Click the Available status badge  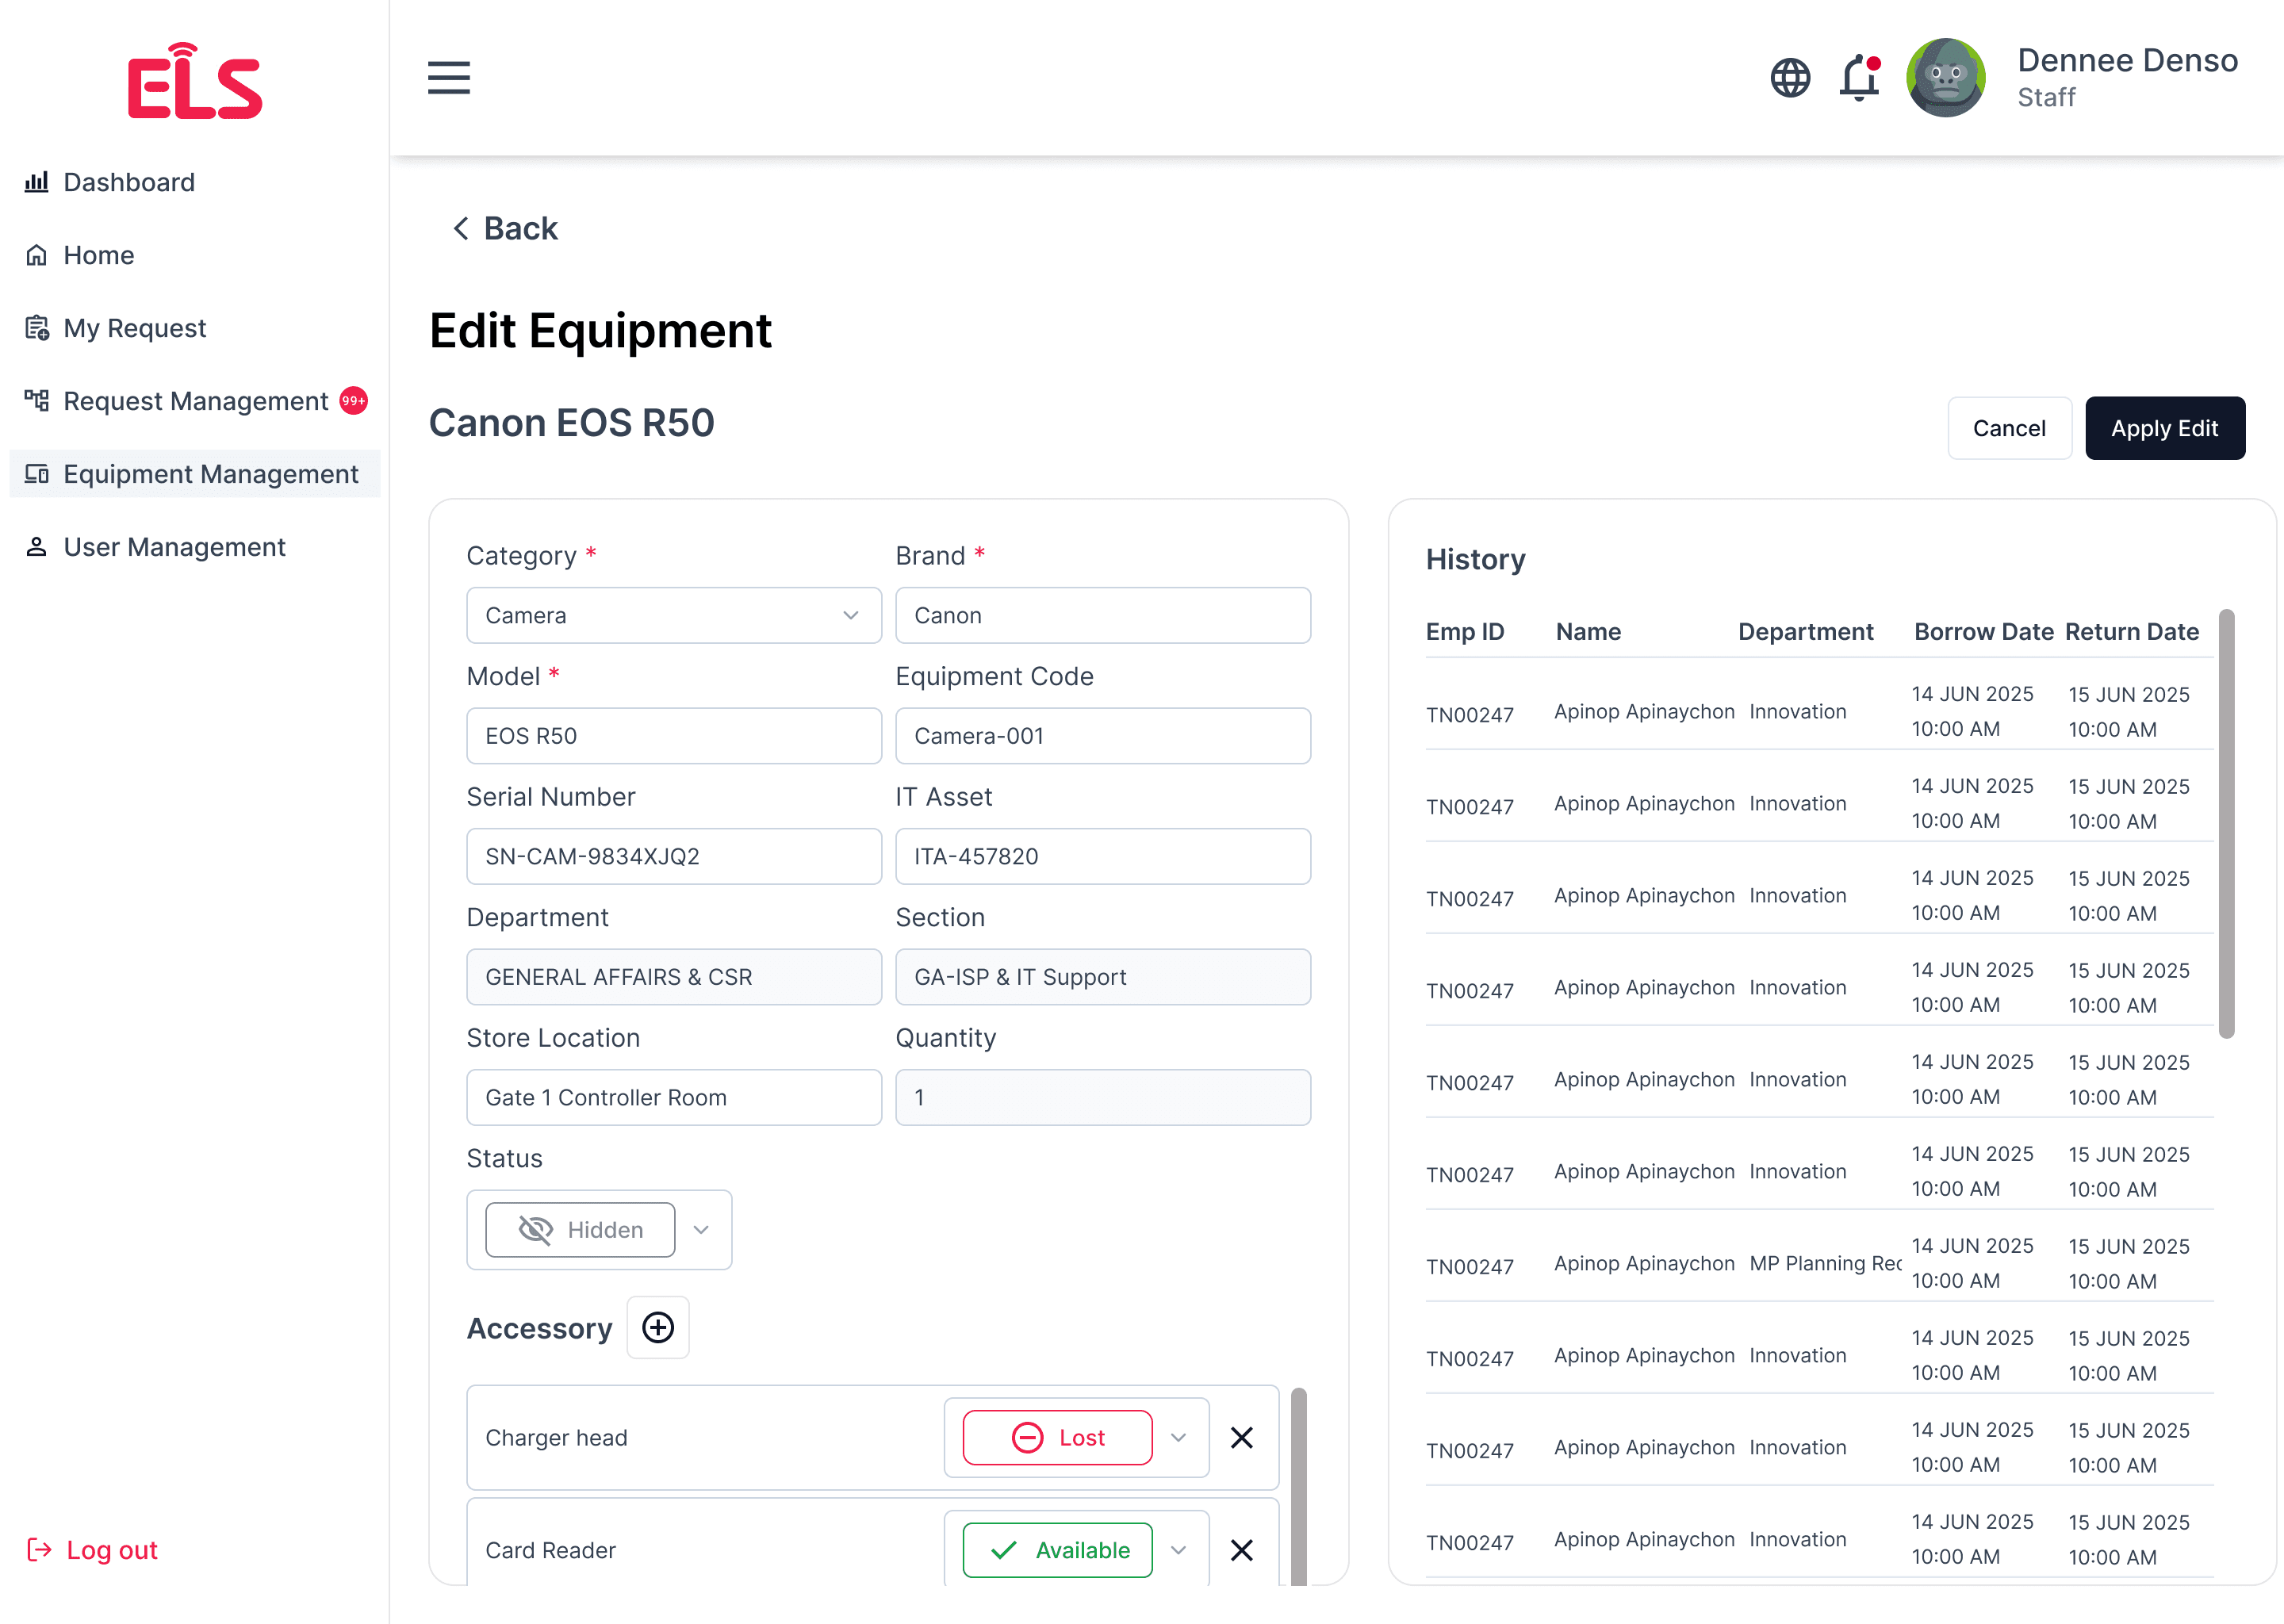[1057, 1550]
